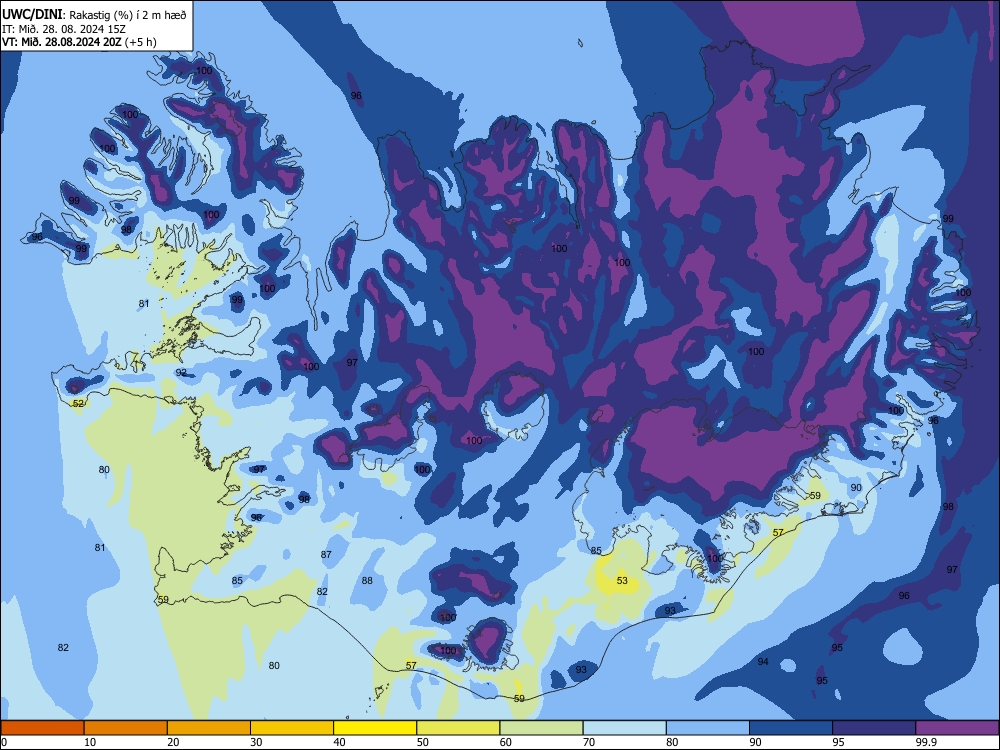Click the legend tick label '10'

click(x=90, y=742)
